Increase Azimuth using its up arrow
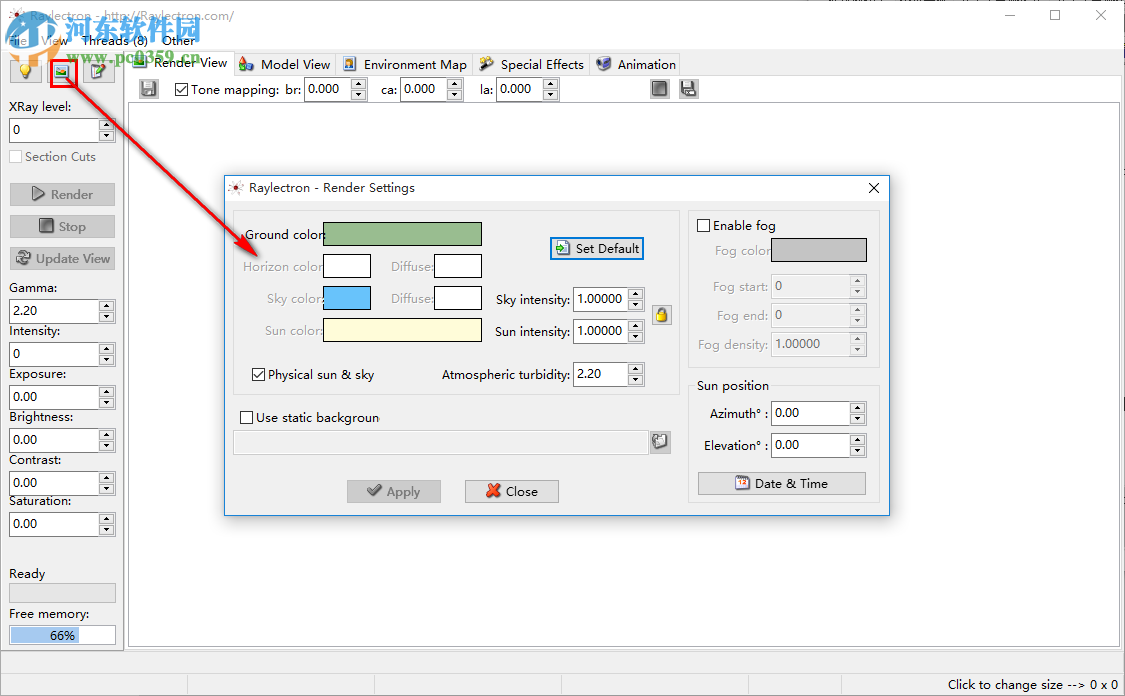Viewport: 1125px width, 696px height. [855, 407]
